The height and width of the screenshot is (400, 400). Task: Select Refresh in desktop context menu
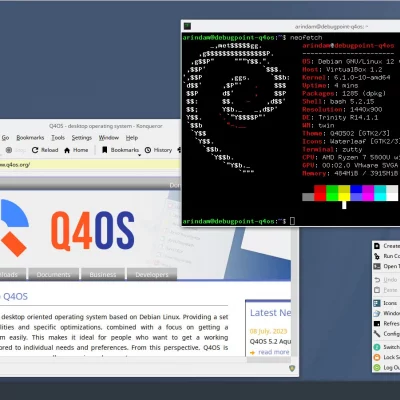pos(386,323)
